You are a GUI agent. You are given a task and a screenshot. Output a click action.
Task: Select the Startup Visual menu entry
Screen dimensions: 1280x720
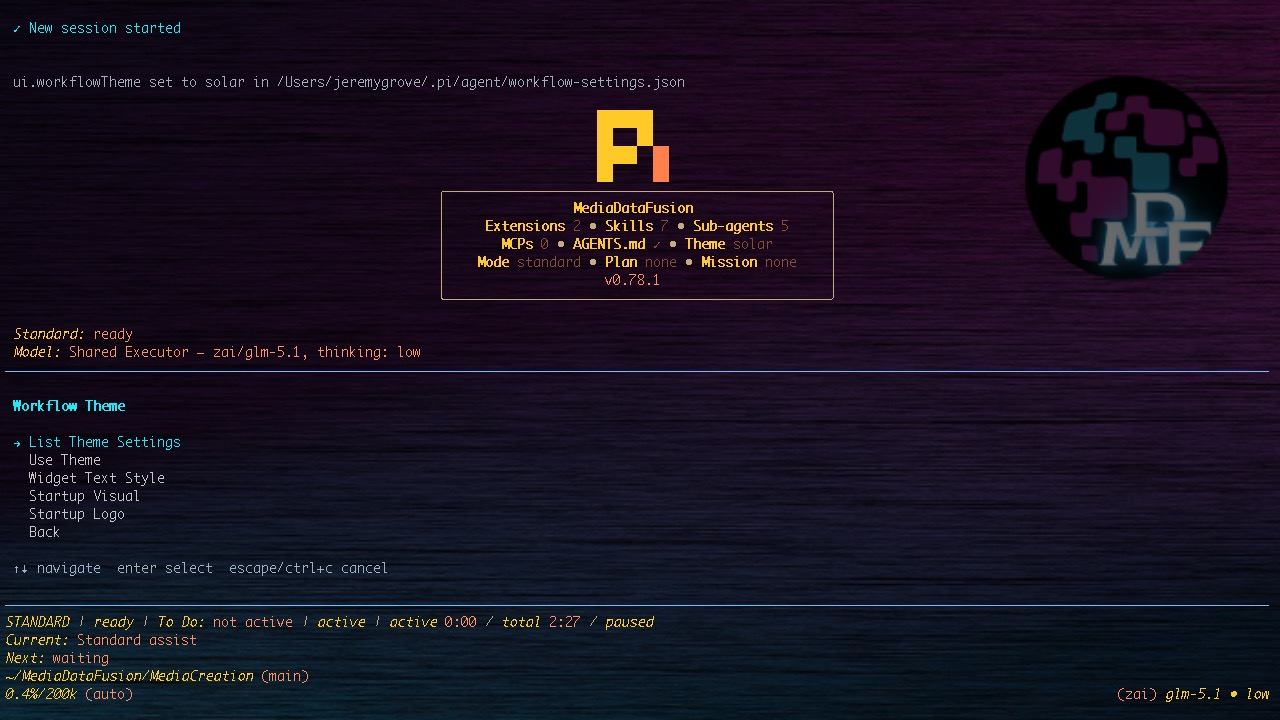(85, 496)
